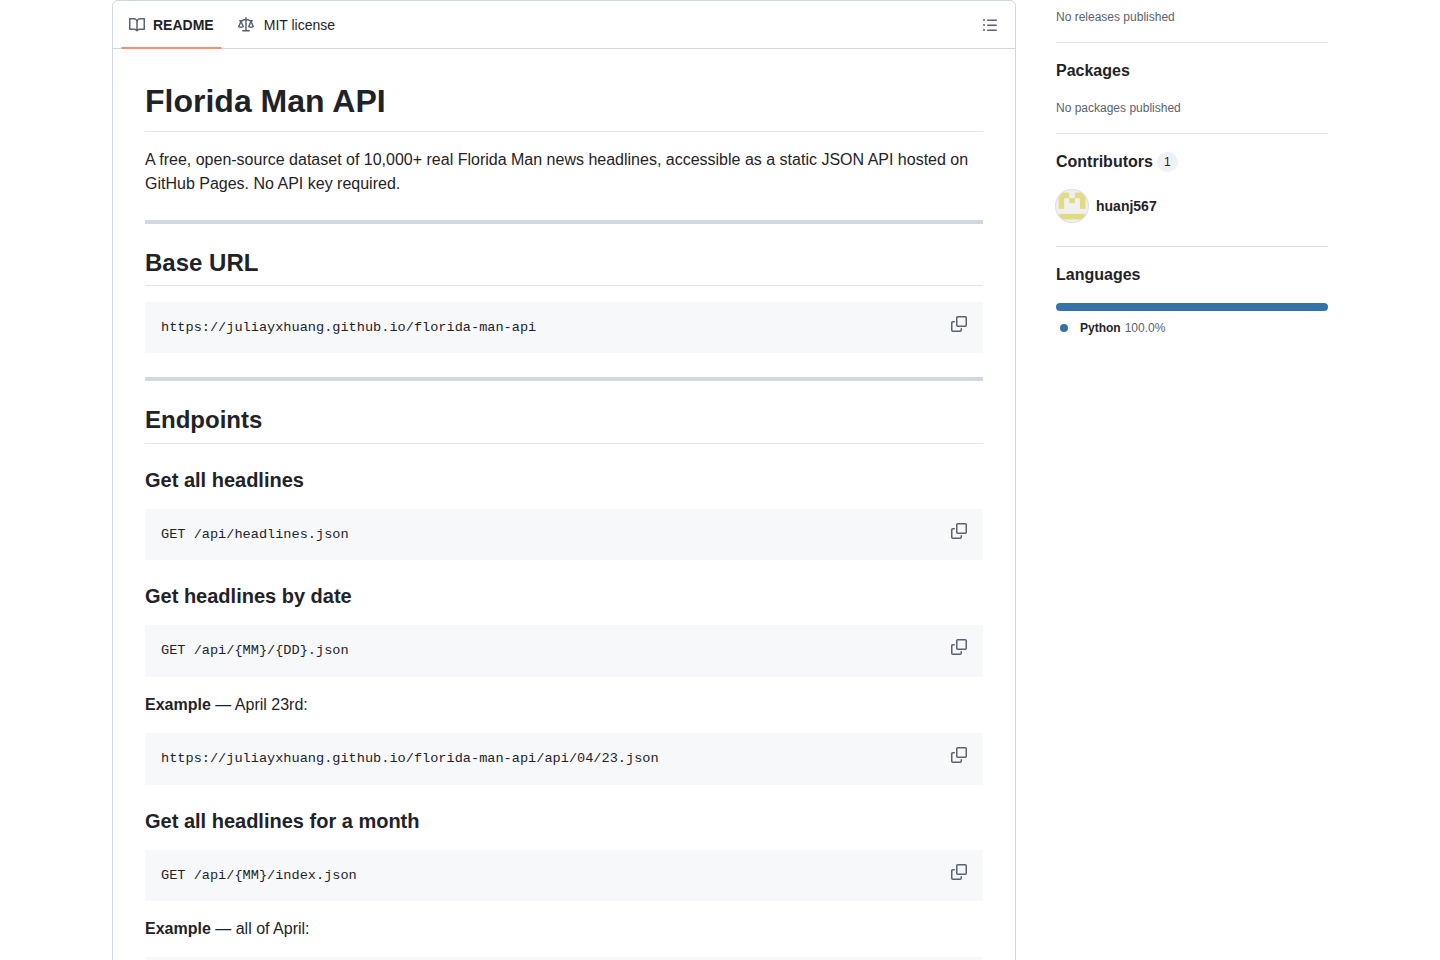Click the scales icon beside MIT license
Viewport: 1440px width, 960px height.
click(x=246, y=25)
